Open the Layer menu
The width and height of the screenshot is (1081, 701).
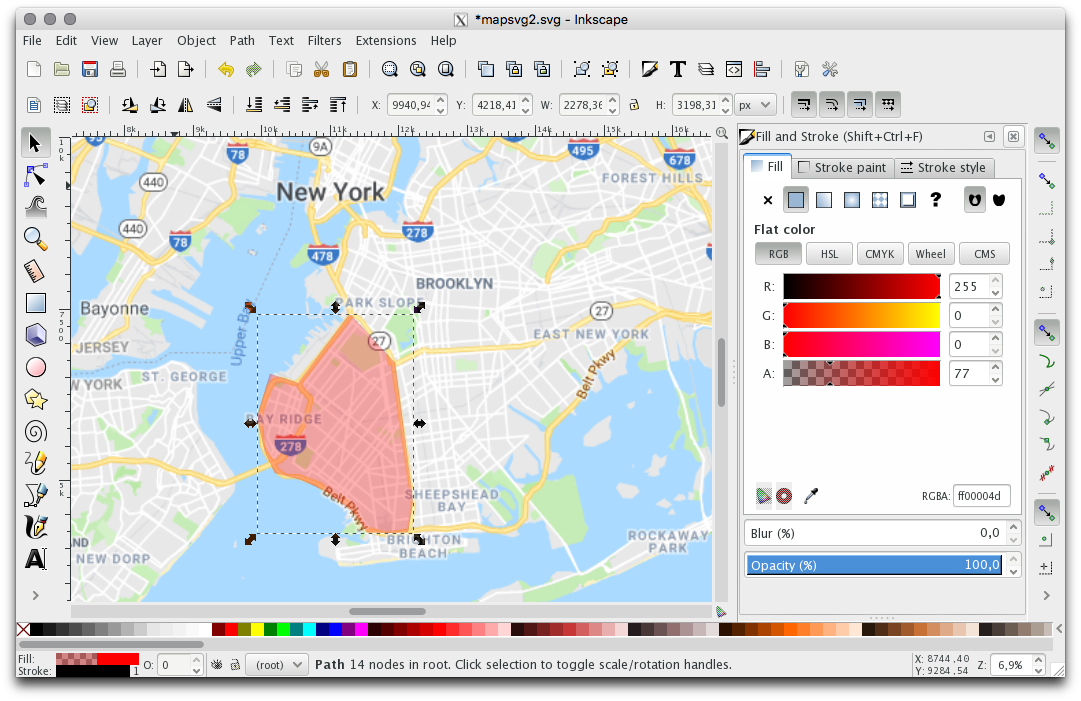(x=147, y=41)
